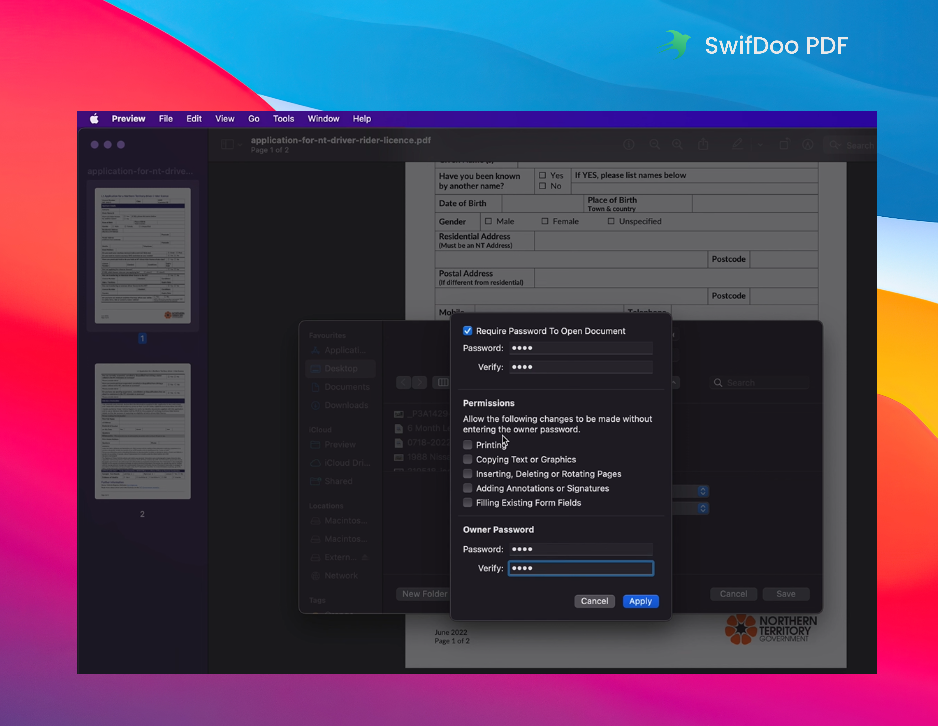Open the Preview app menu
Viewport: 938px width, 726px height.
(128, 118)
